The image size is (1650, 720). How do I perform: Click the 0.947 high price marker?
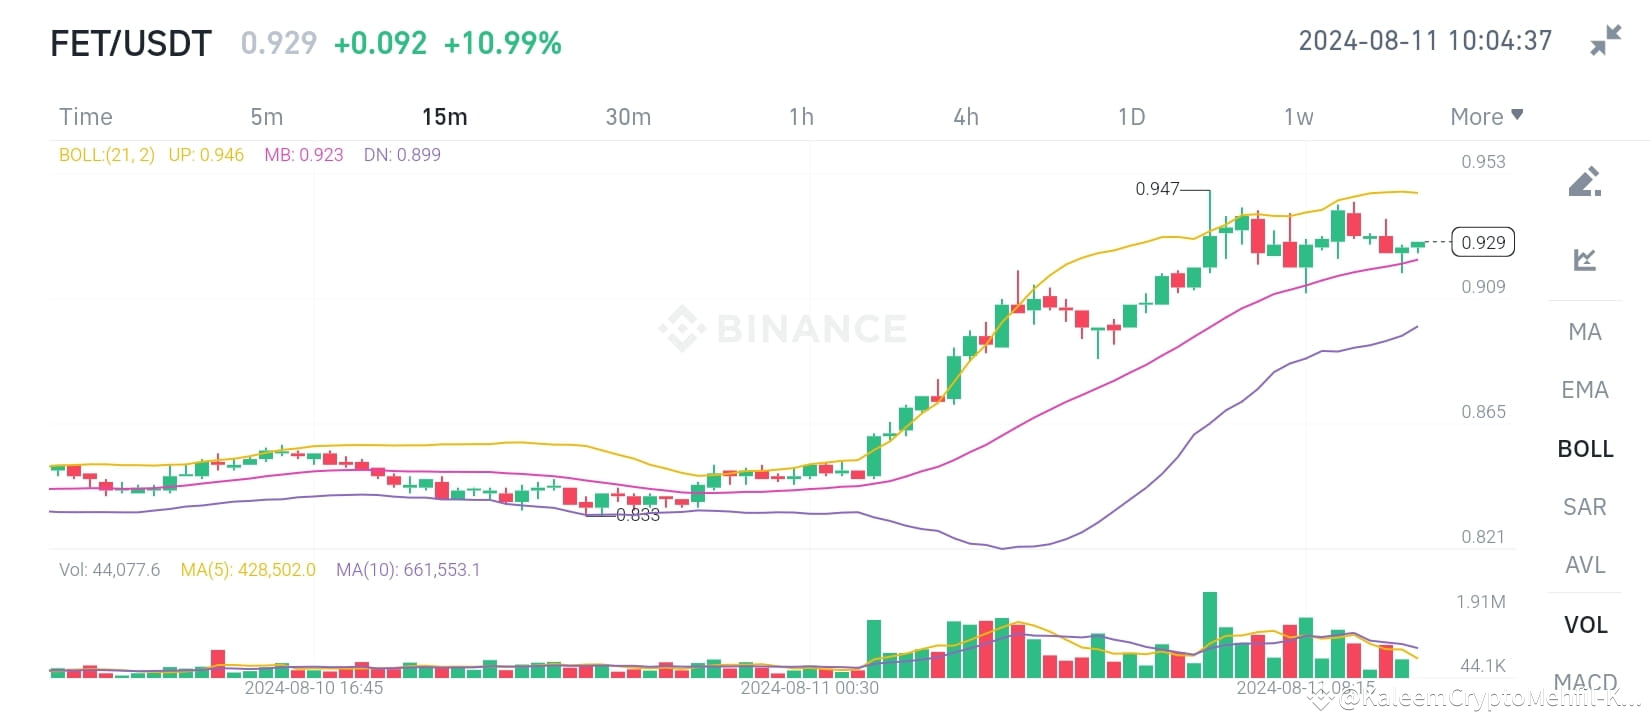point(1156,187)
